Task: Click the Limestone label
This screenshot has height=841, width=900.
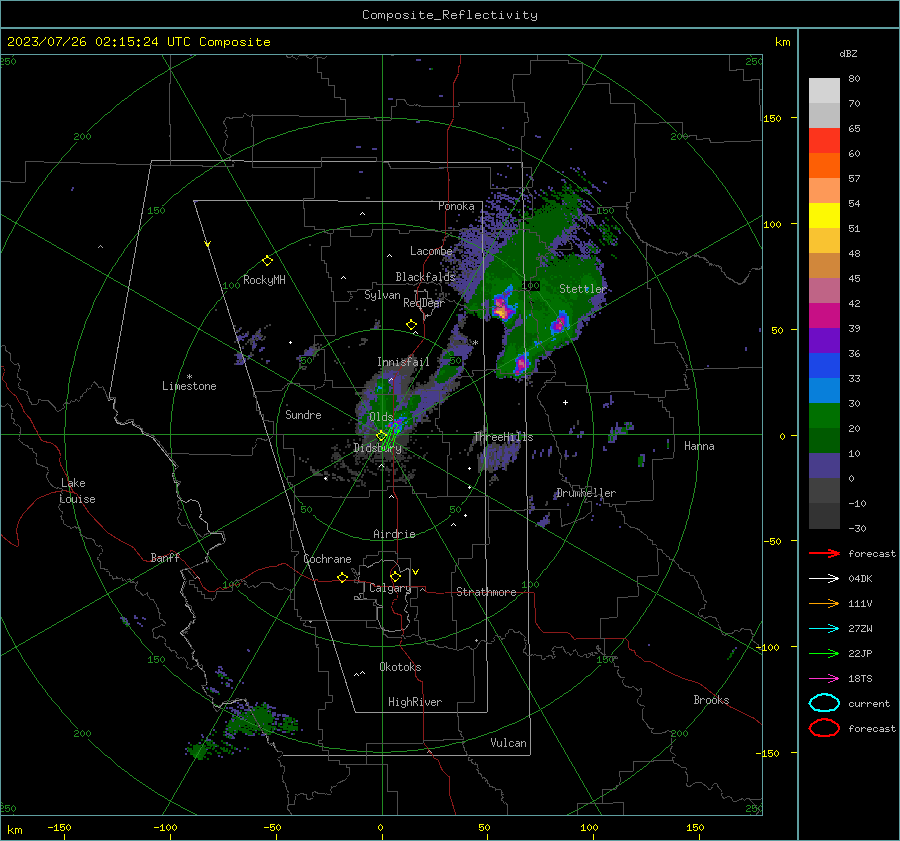Action: tap(189, 386)
